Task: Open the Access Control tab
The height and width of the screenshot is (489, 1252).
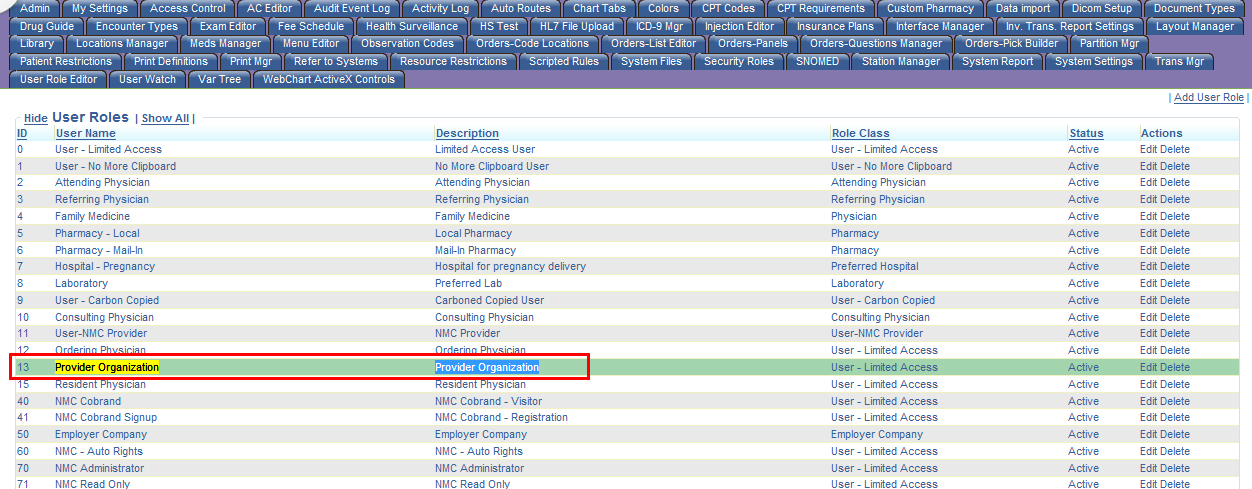Action: tap(187, 8)
